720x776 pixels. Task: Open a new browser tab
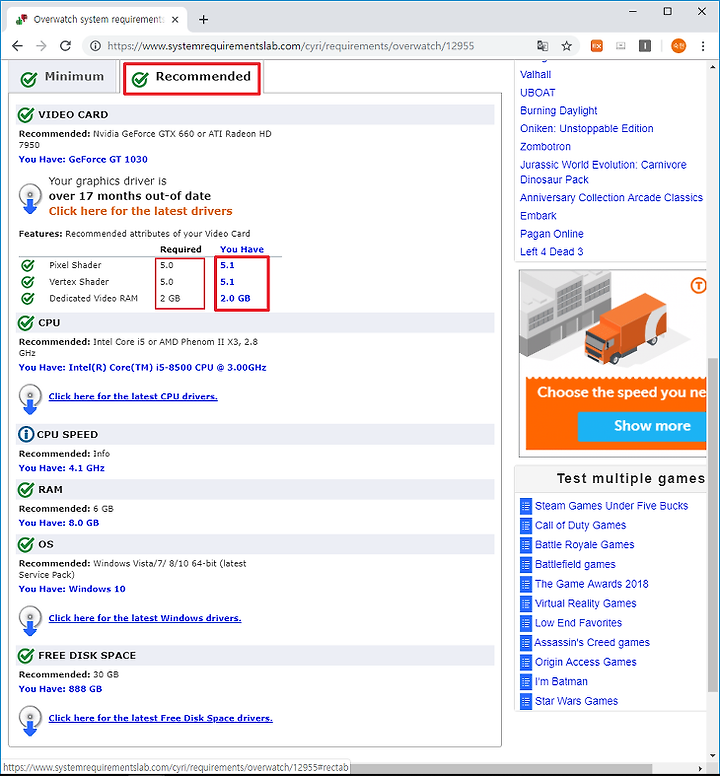[203, 20]
